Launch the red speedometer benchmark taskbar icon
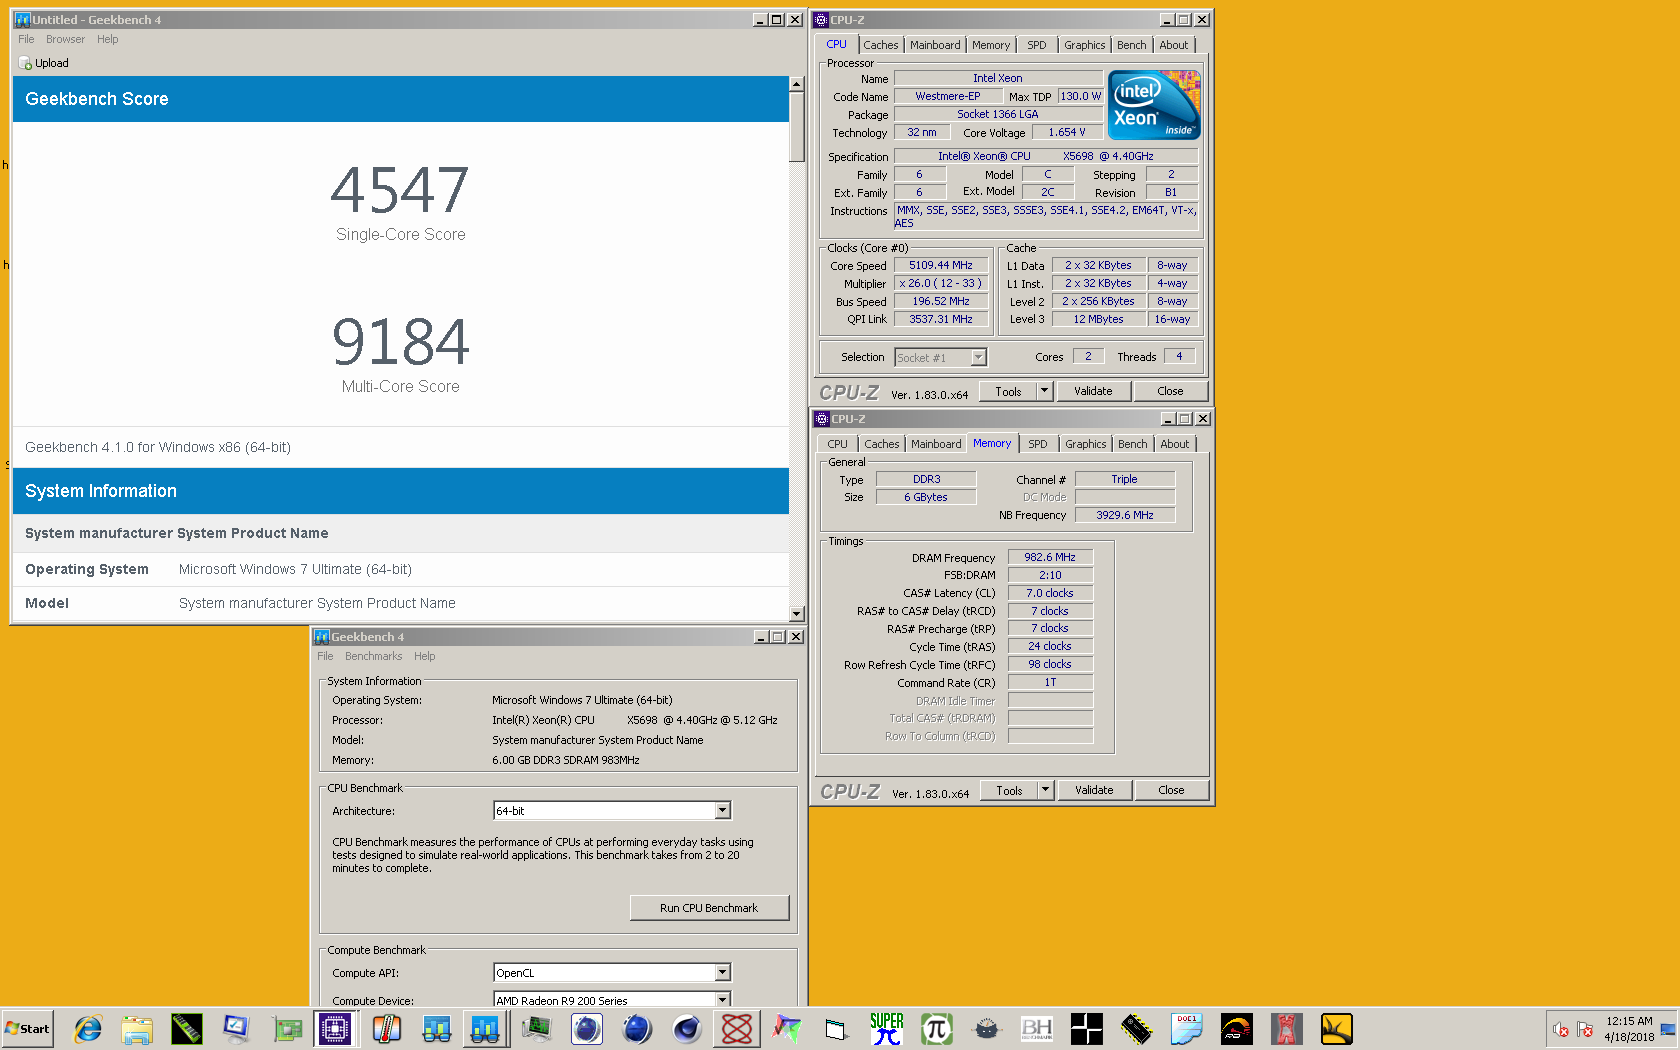1680x1050 pixels. (1237, 1029)
